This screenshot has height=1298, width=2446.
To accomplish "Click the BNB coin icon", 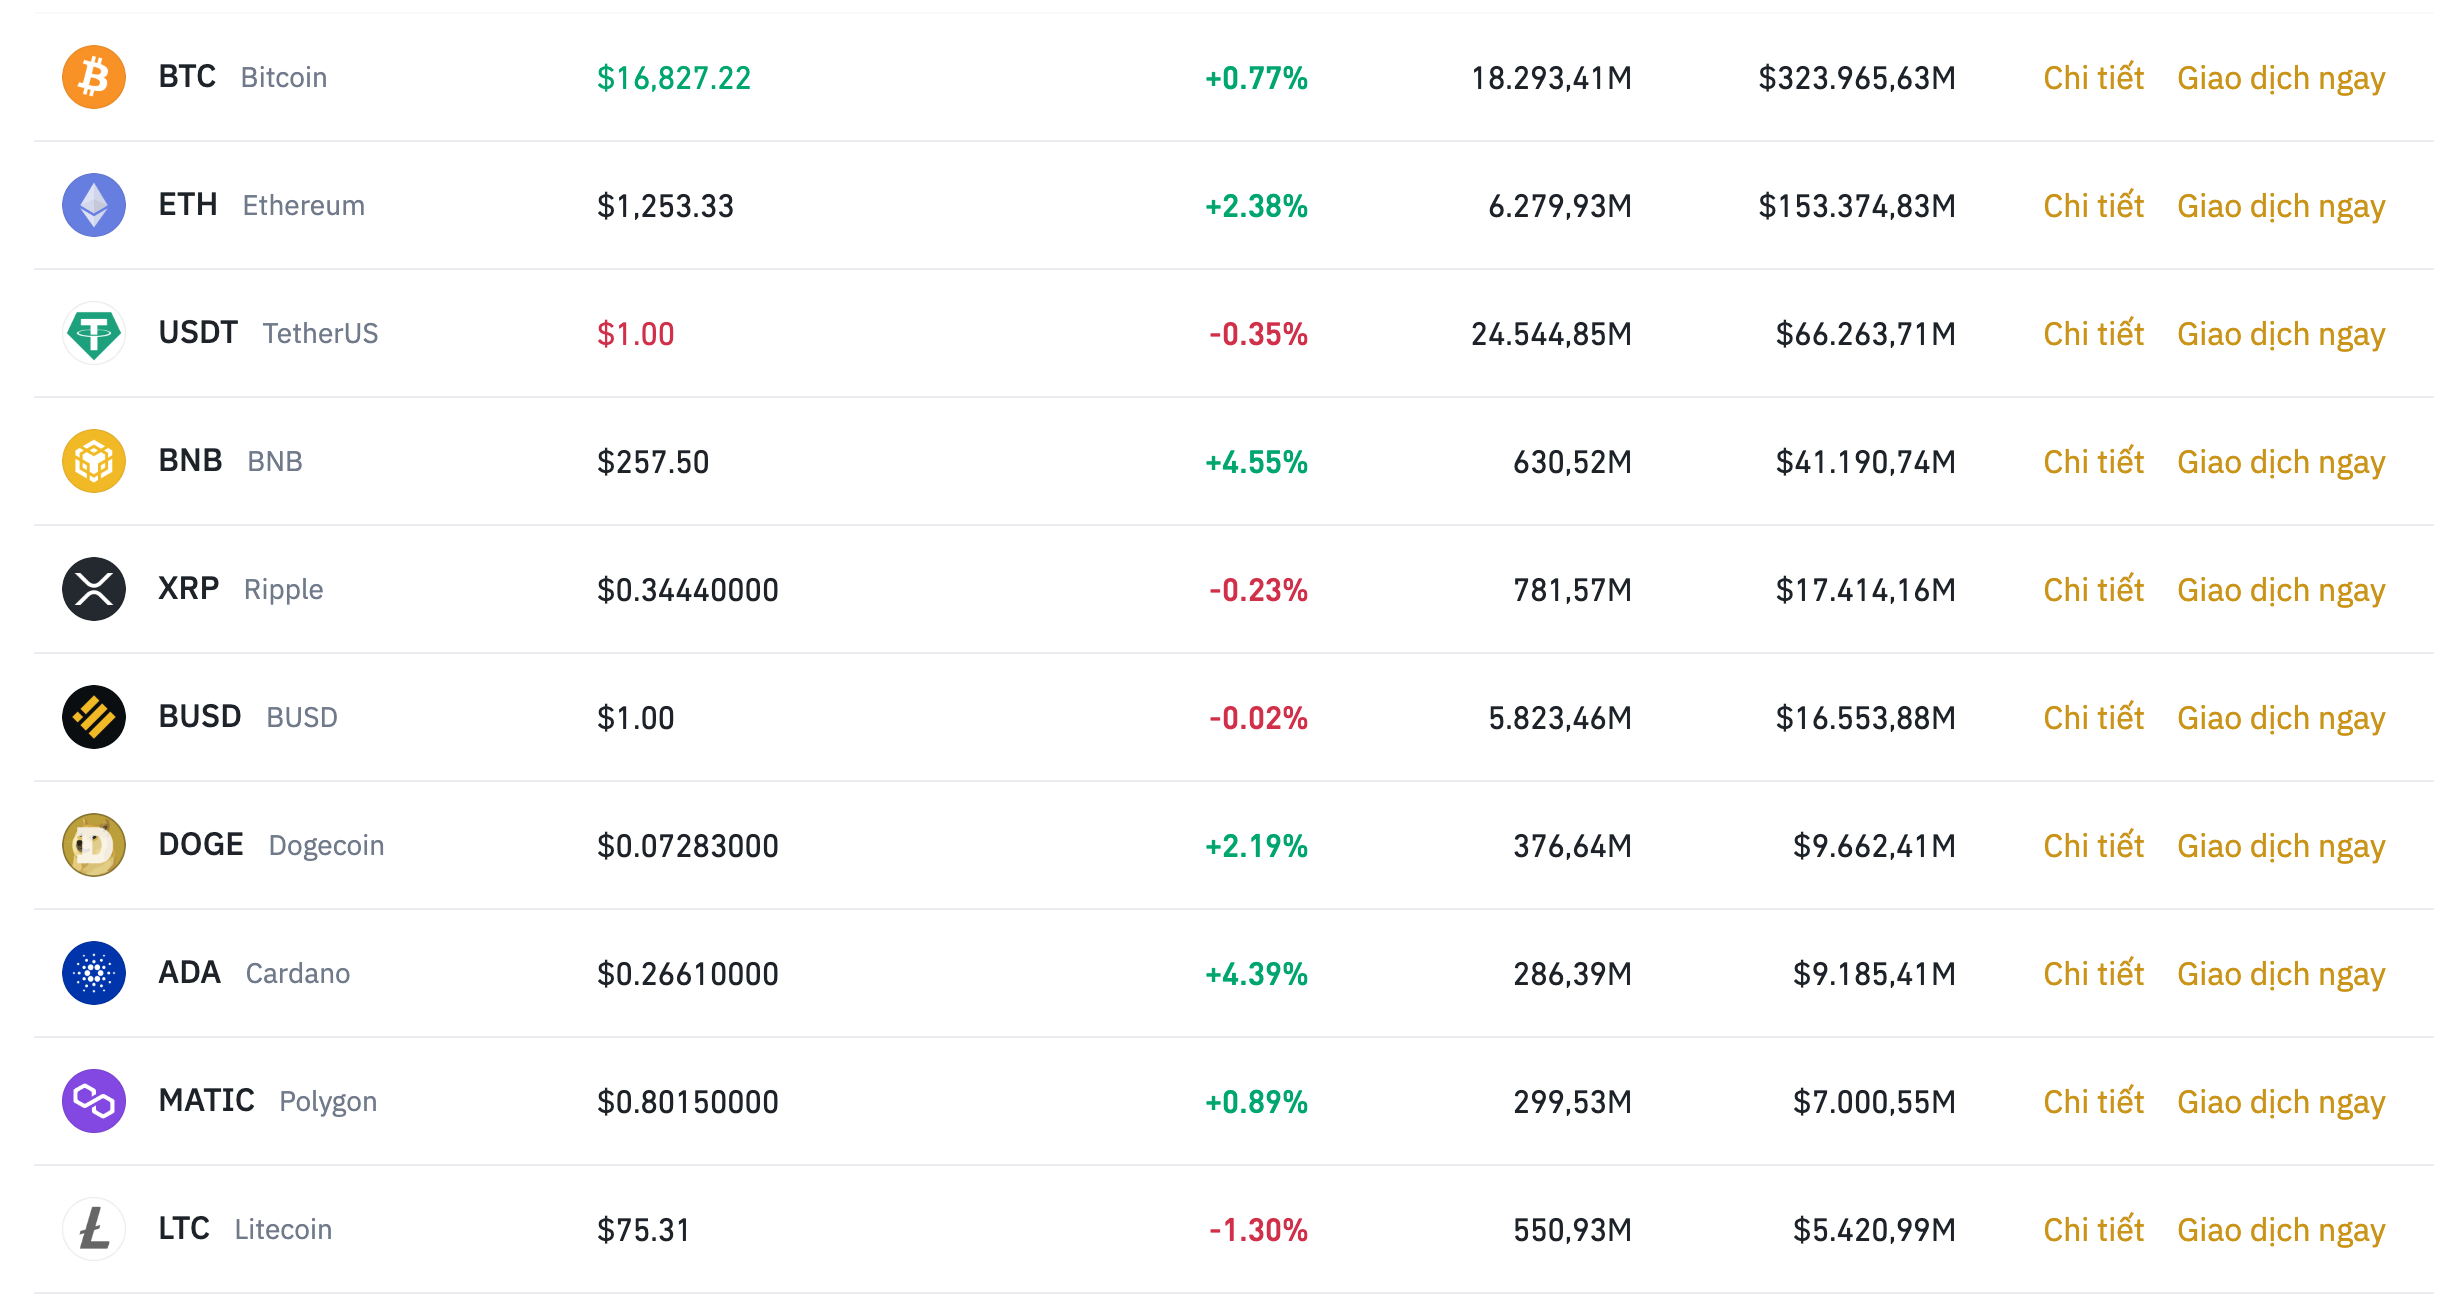I will click(x=94, y=461).
